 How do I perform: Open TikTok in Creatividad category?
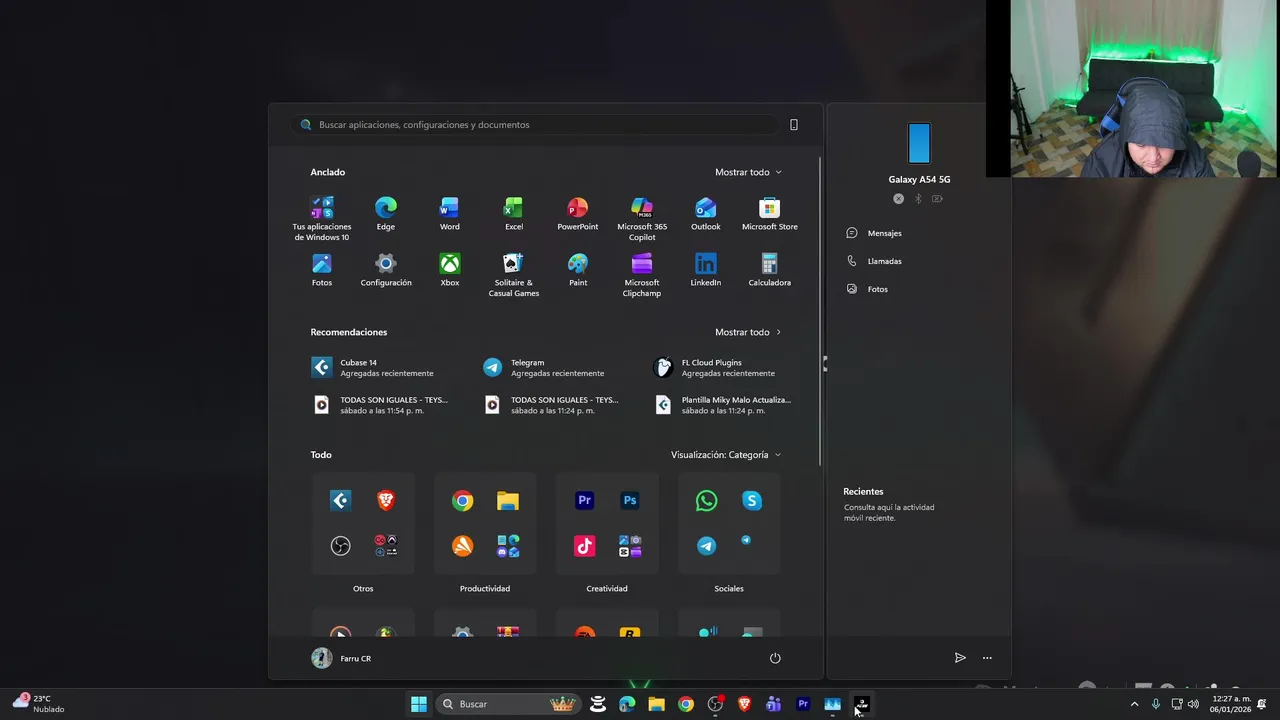[x=585, y=546]
